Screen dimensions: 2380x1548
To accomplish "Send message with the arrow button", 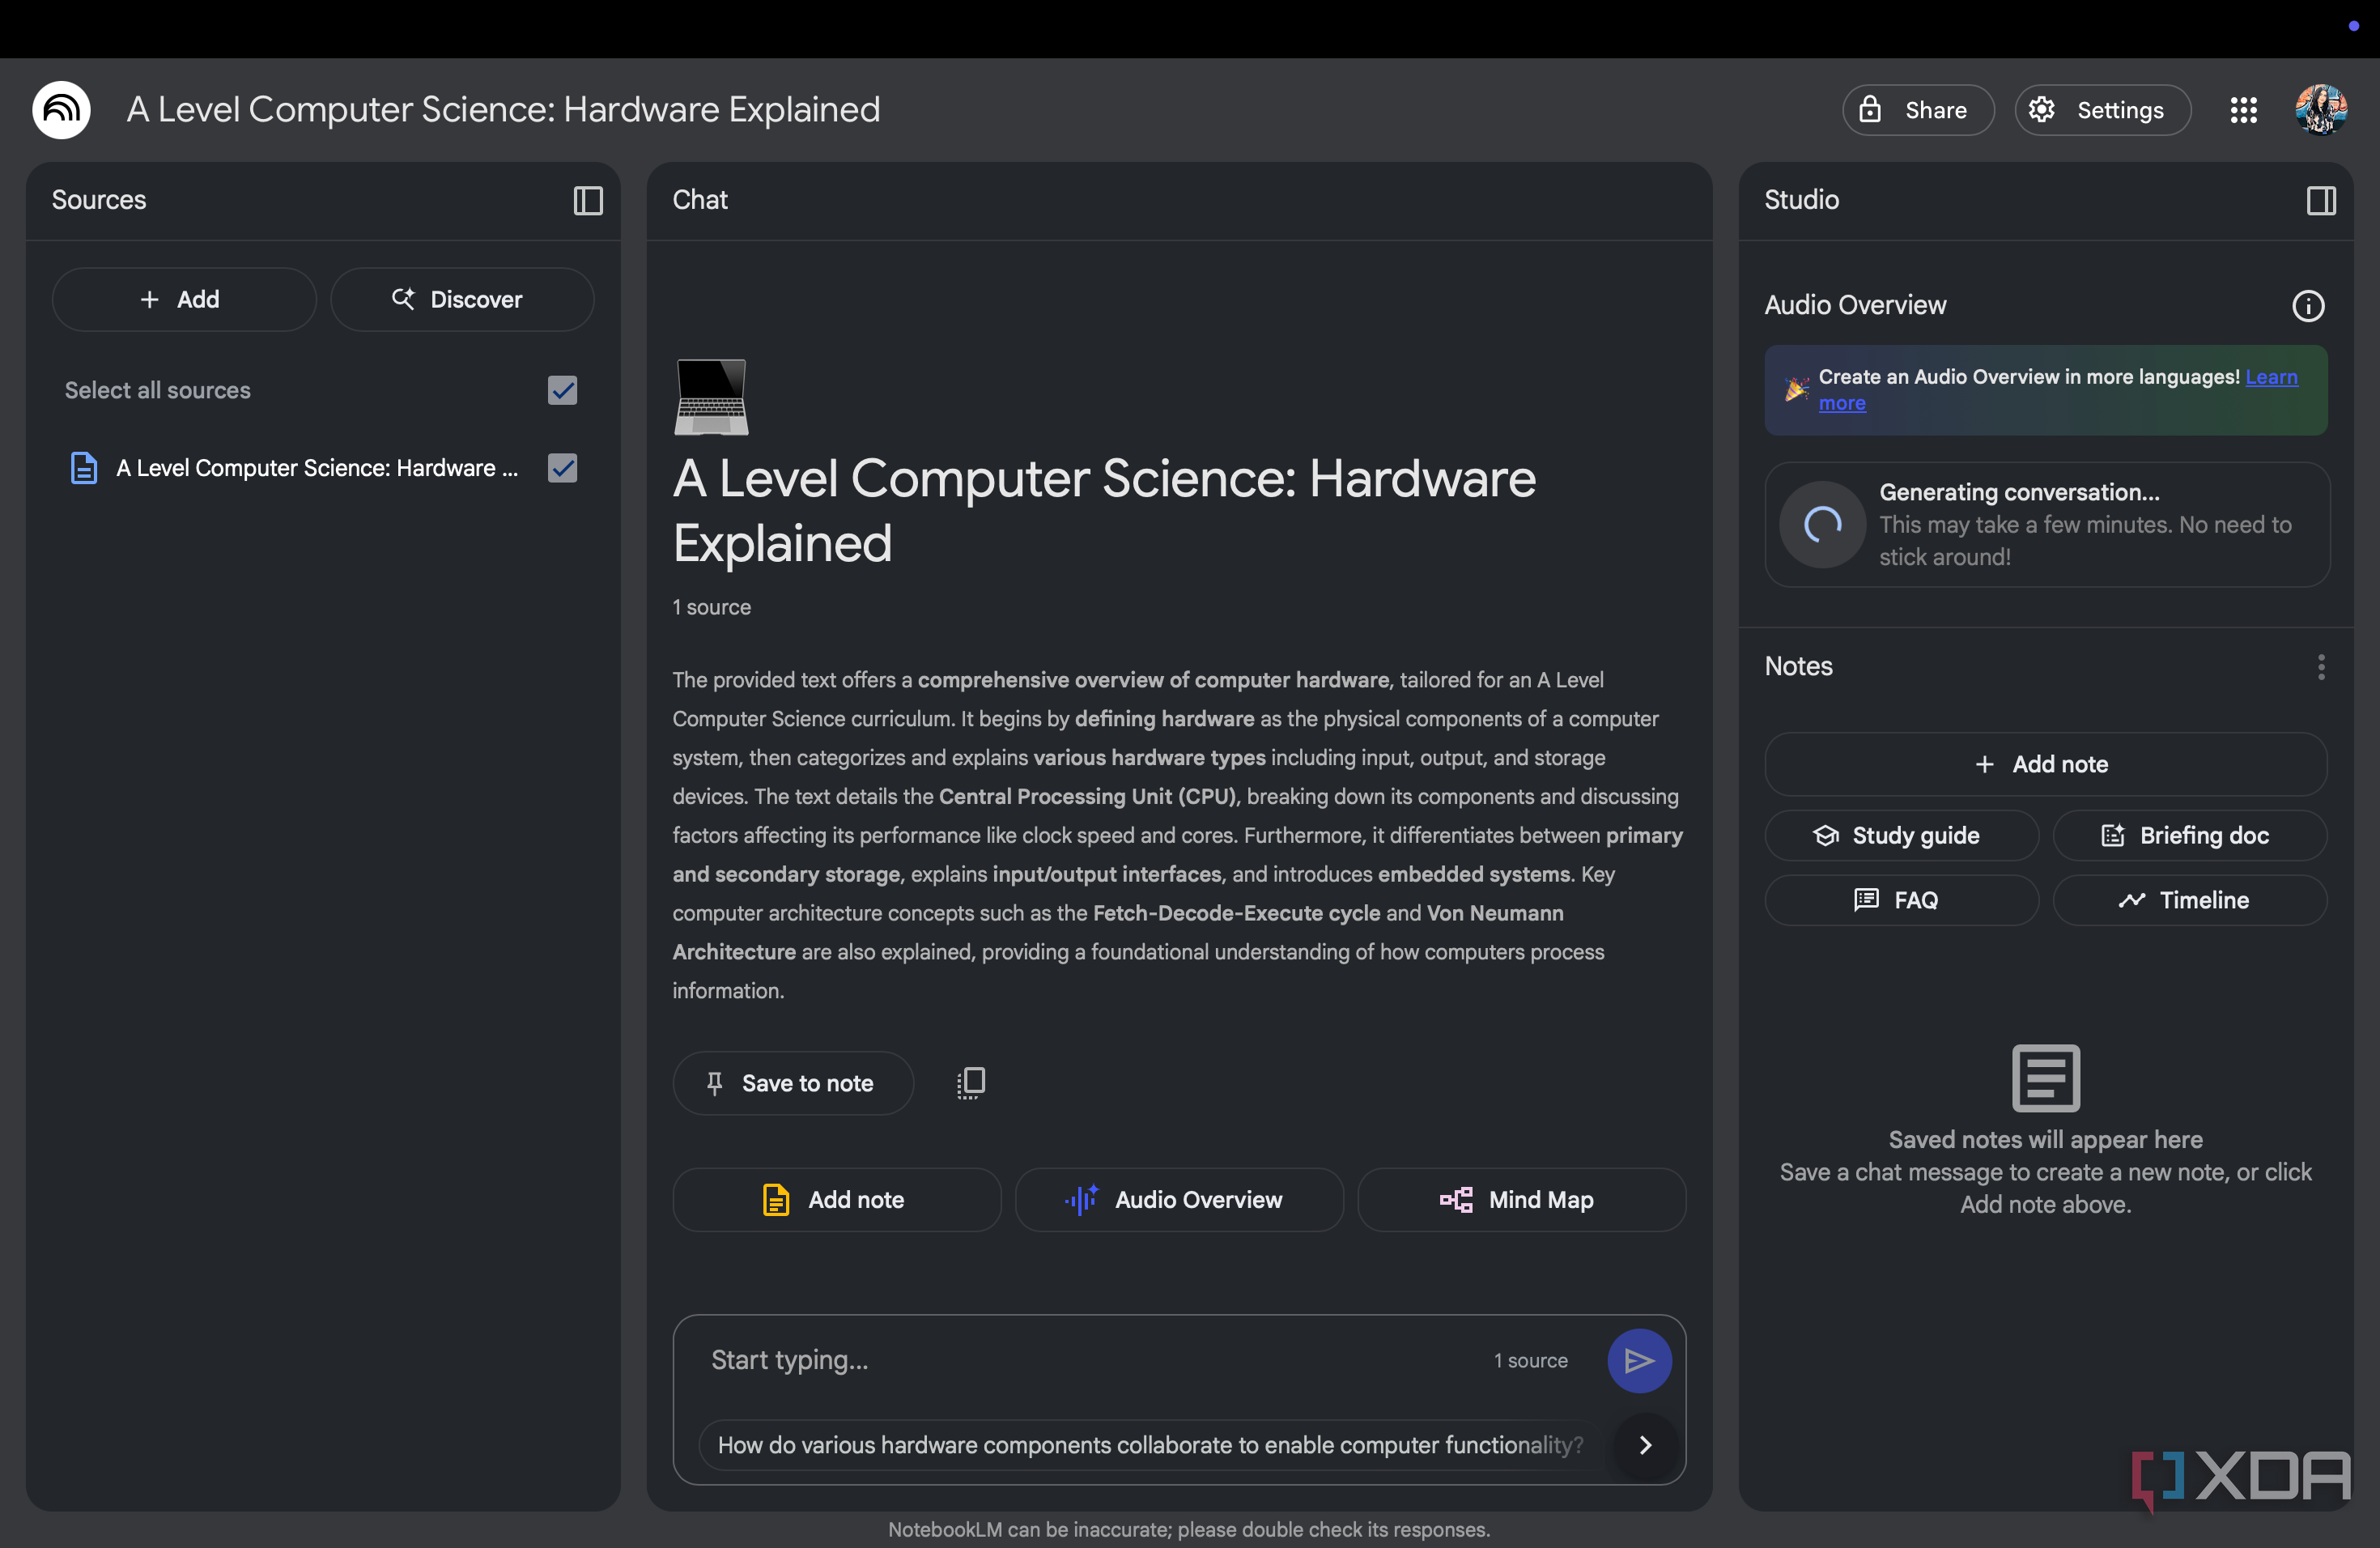I will [1639, 1360].
